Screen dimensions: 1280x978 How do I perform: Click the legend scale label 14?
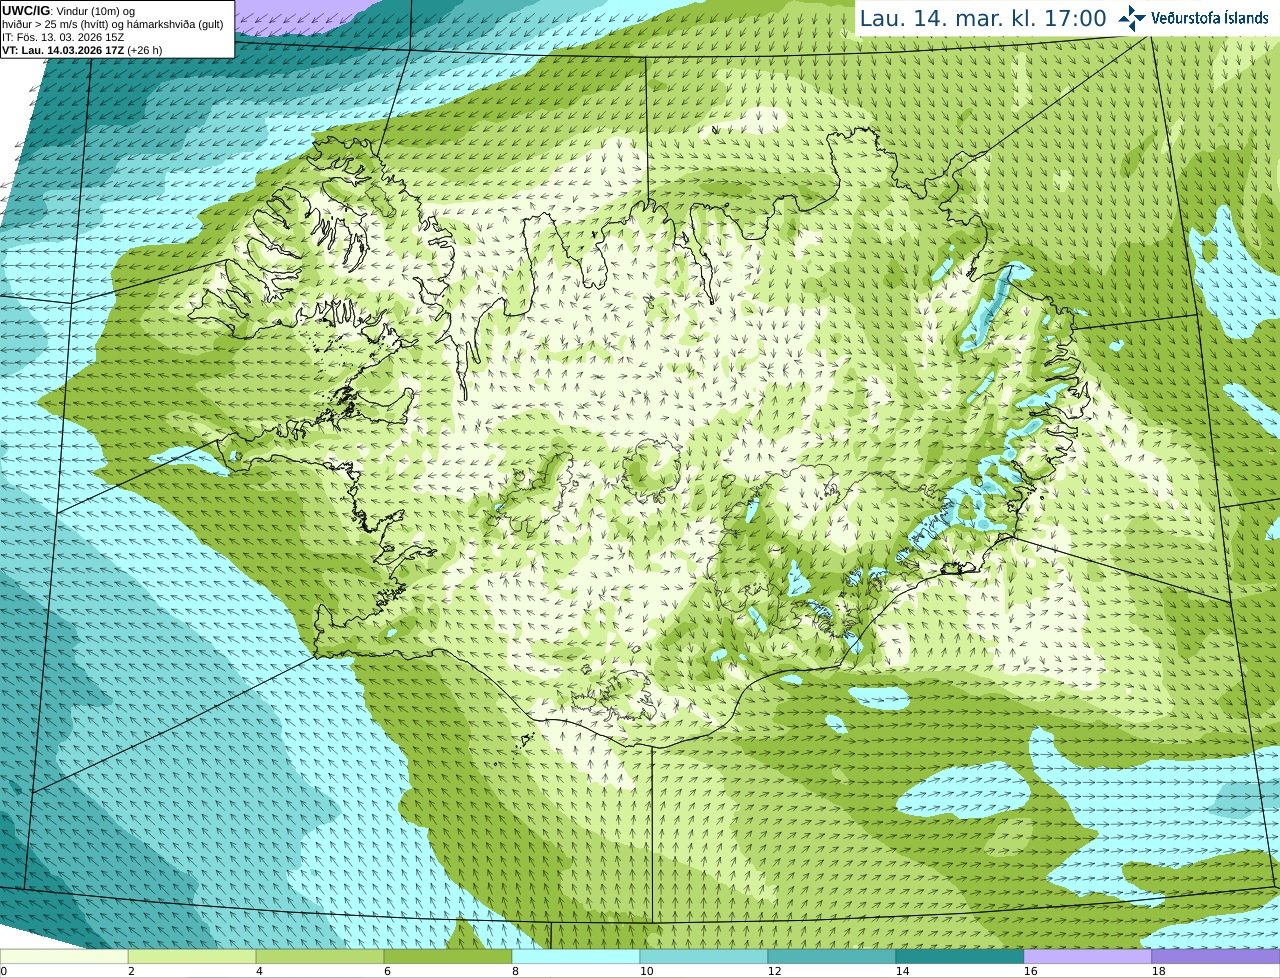click(902, 971)
